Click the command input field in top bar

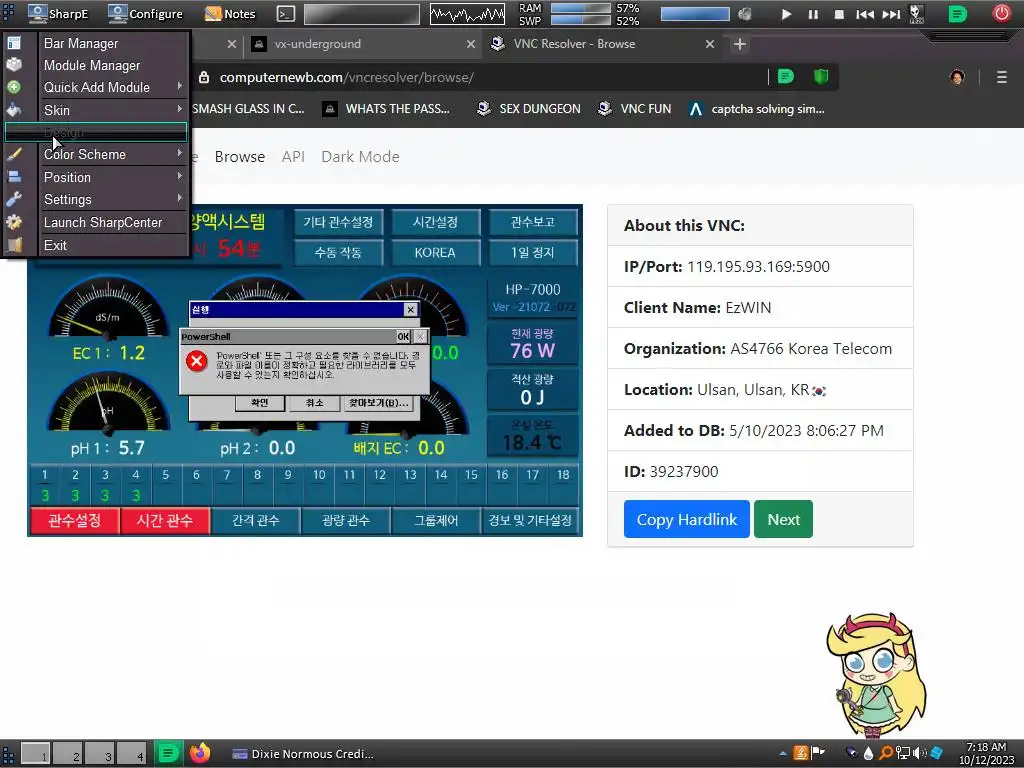(362, 14)
